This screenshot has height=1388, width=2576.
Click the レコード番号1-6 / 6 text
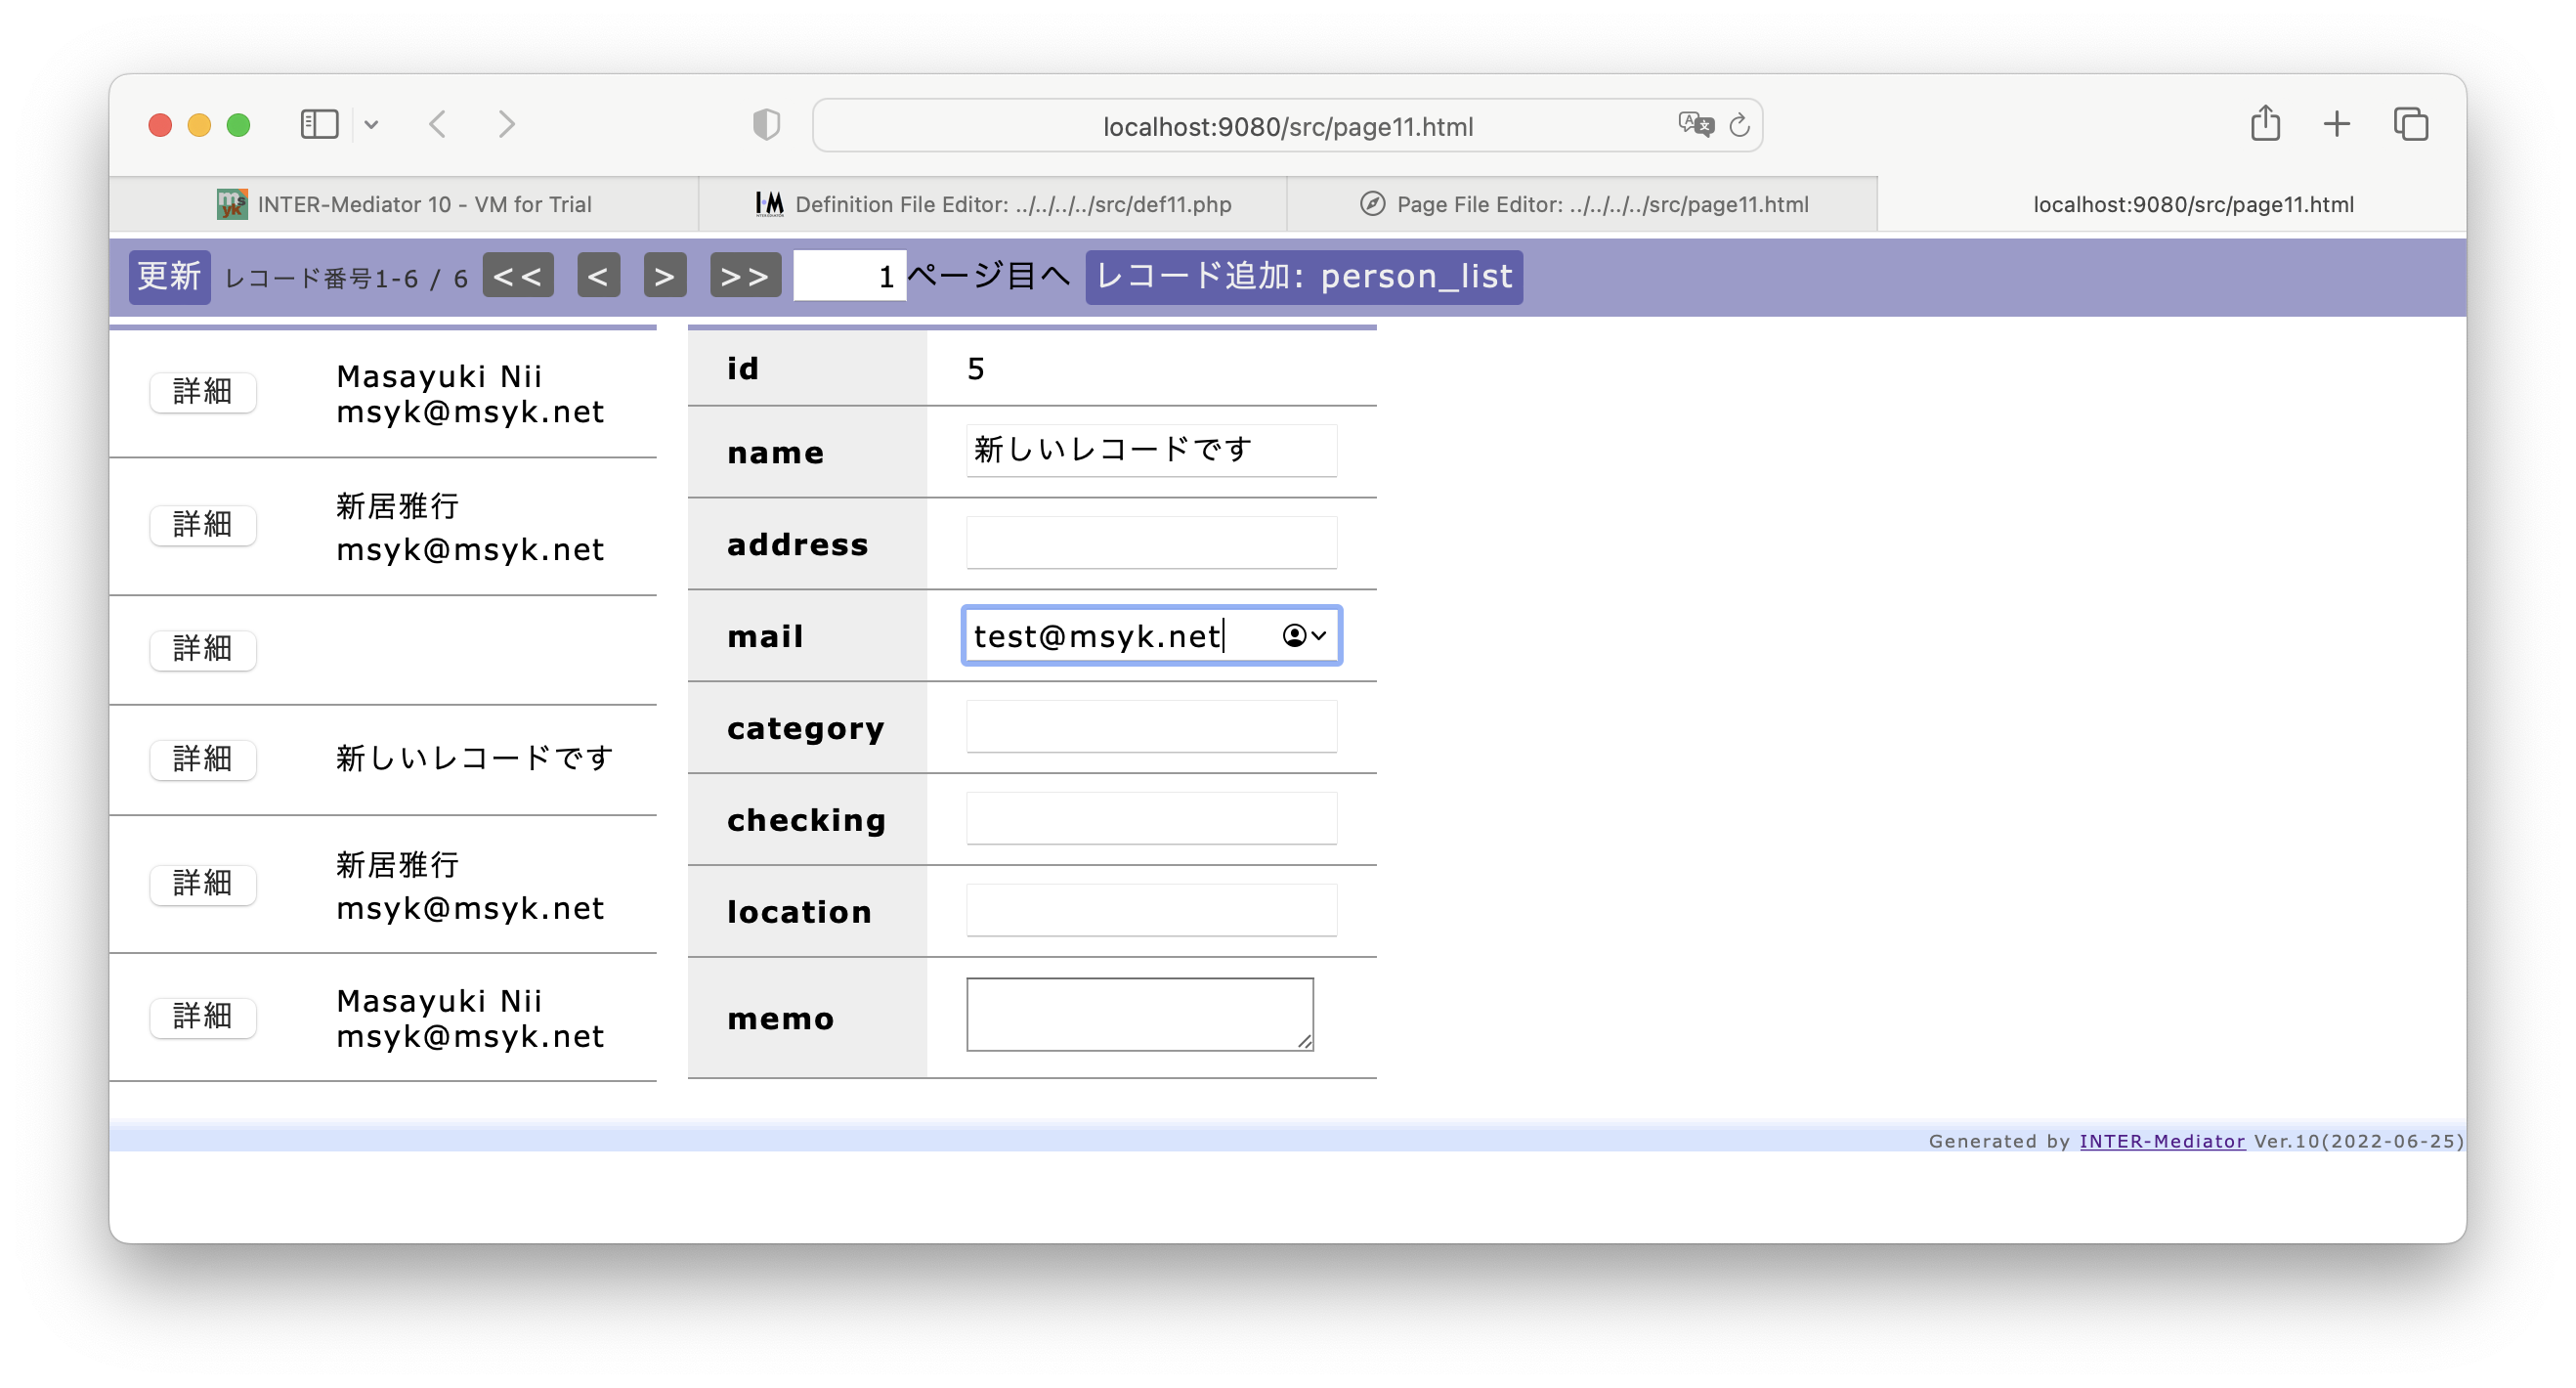pos(346,279)
